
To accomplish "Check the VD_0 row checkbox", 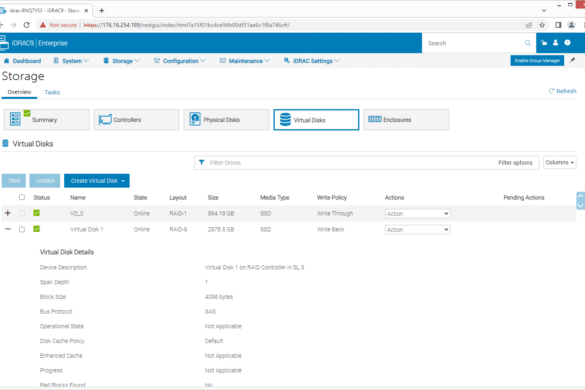I will click(22, 213).
